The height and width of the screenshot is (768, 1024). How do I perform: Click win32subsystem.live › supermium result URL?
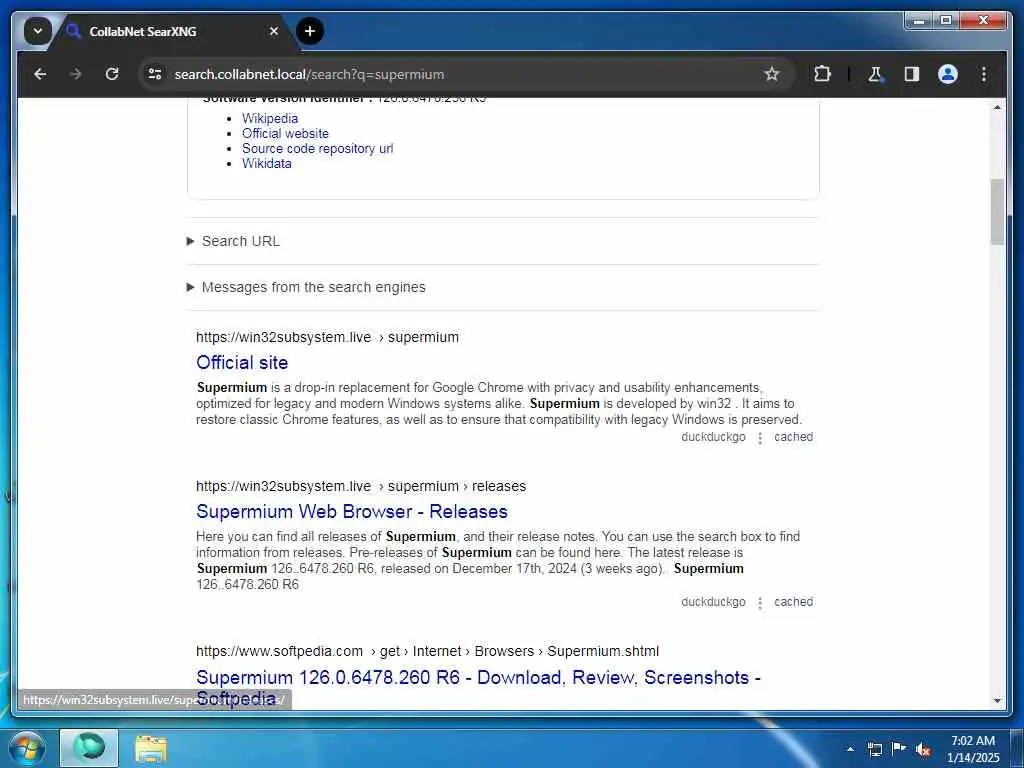327,337
